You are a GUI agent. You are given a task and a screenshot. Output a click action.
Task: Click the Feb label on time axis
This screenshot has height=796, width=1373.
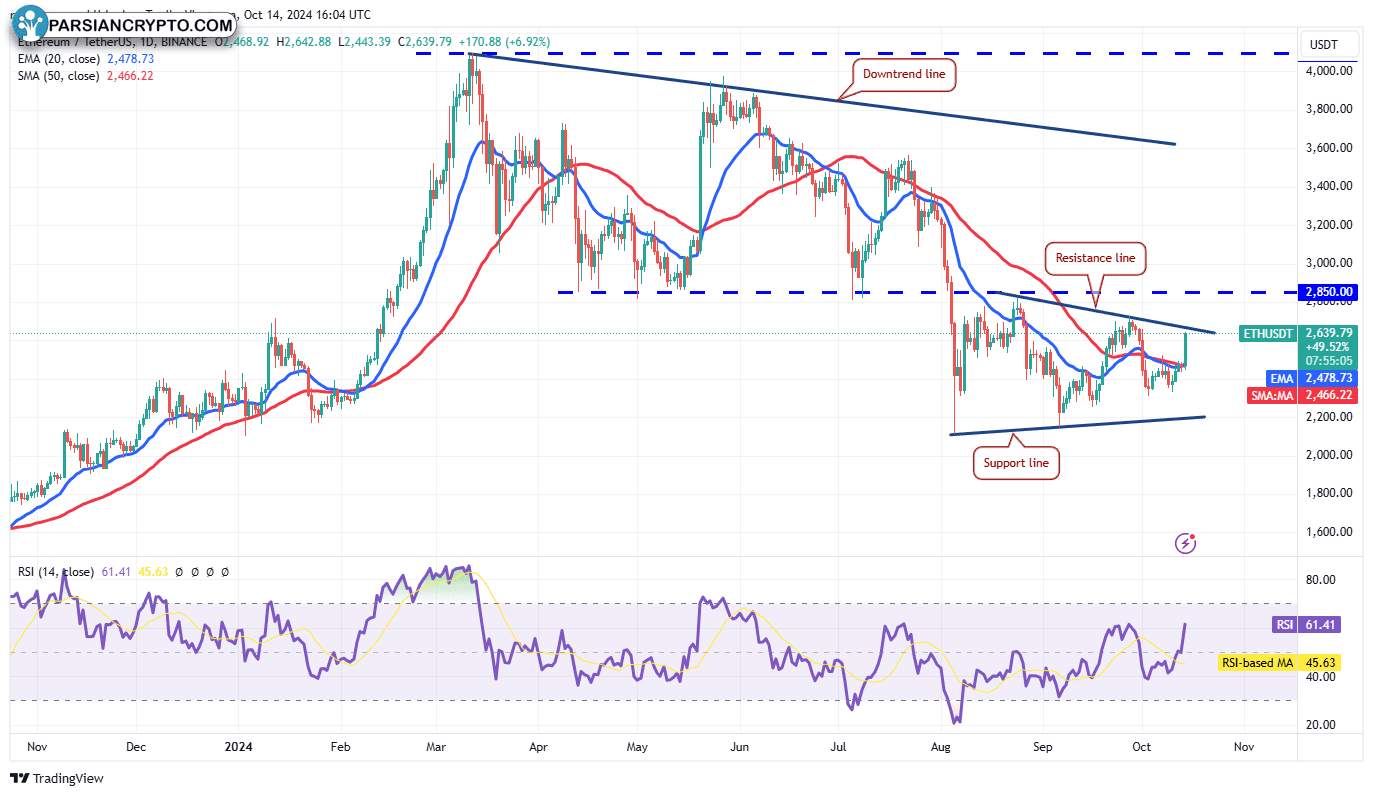click(x=339, y=747)
